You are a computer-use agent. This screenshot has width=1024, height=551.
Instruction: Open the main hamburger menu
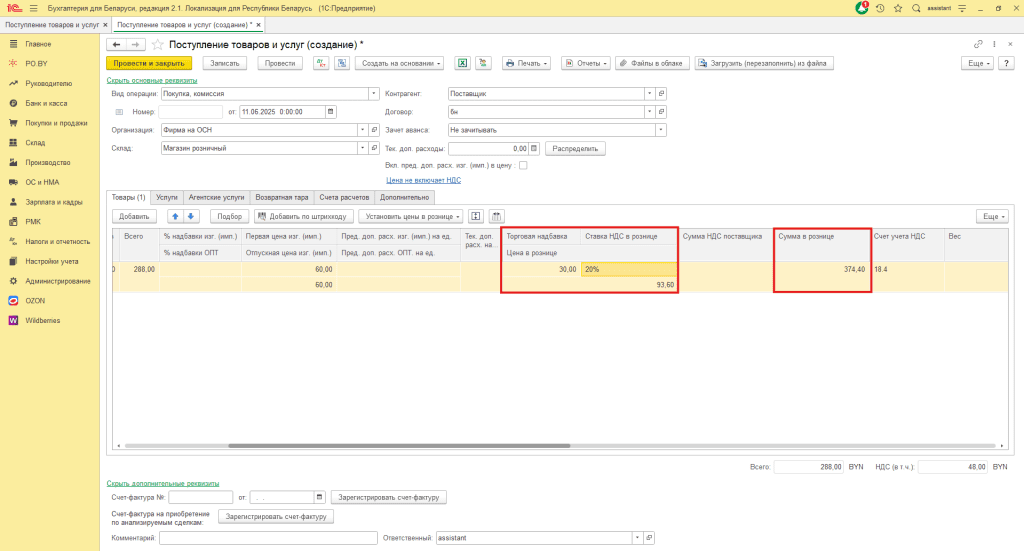click(33, 8)
